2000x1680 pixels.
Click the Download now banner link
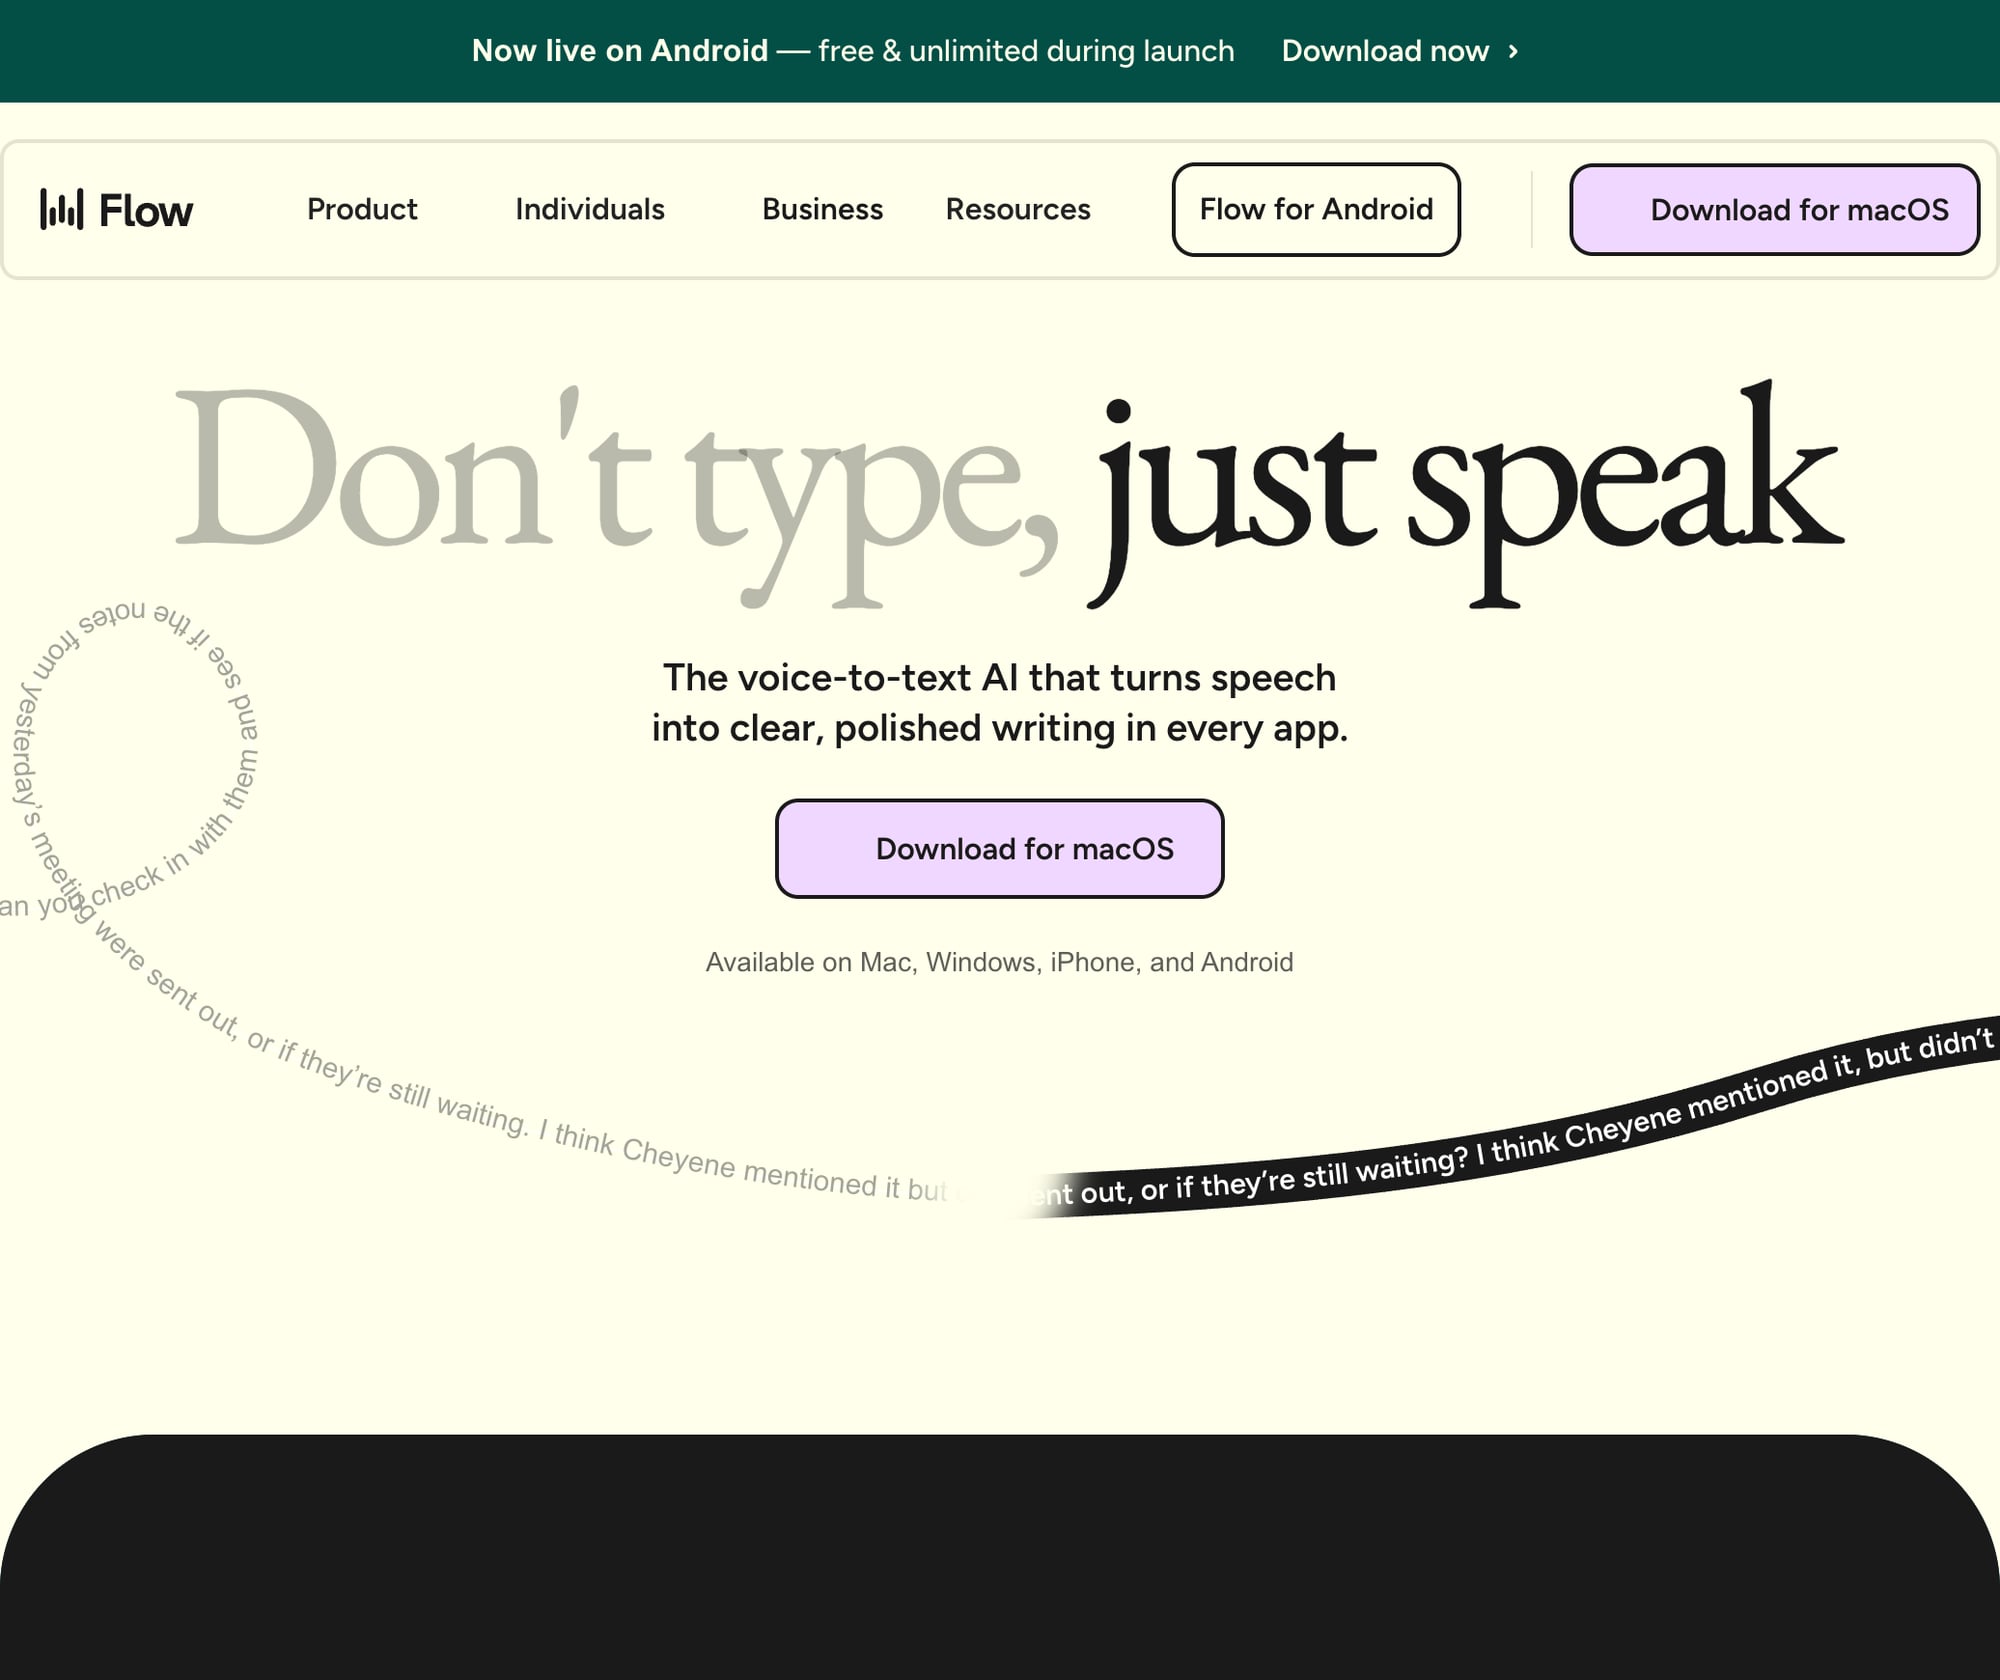pyautogui.click(x=1385, y=51)
